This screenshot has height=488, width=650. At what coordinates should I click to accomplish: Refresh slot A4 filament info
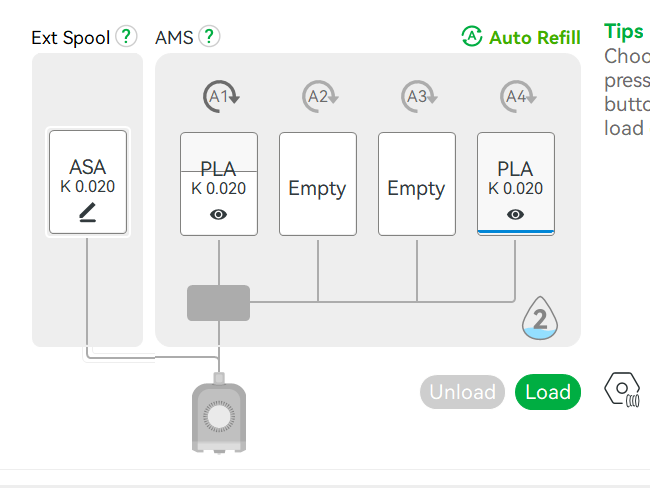[518, 97]
